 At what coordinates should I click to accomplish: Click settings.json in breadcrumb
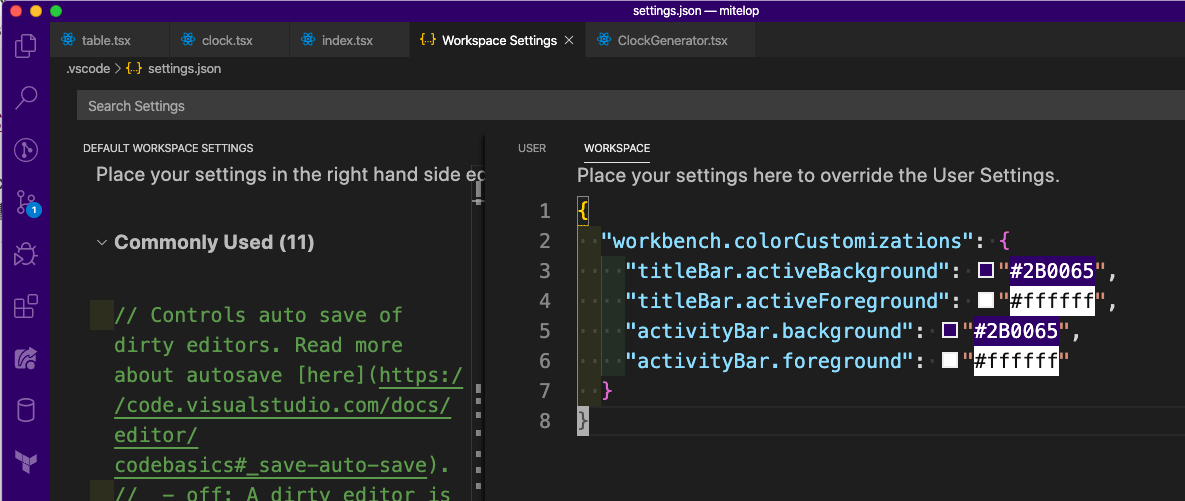pyautogui.click(x=184, y=69)
